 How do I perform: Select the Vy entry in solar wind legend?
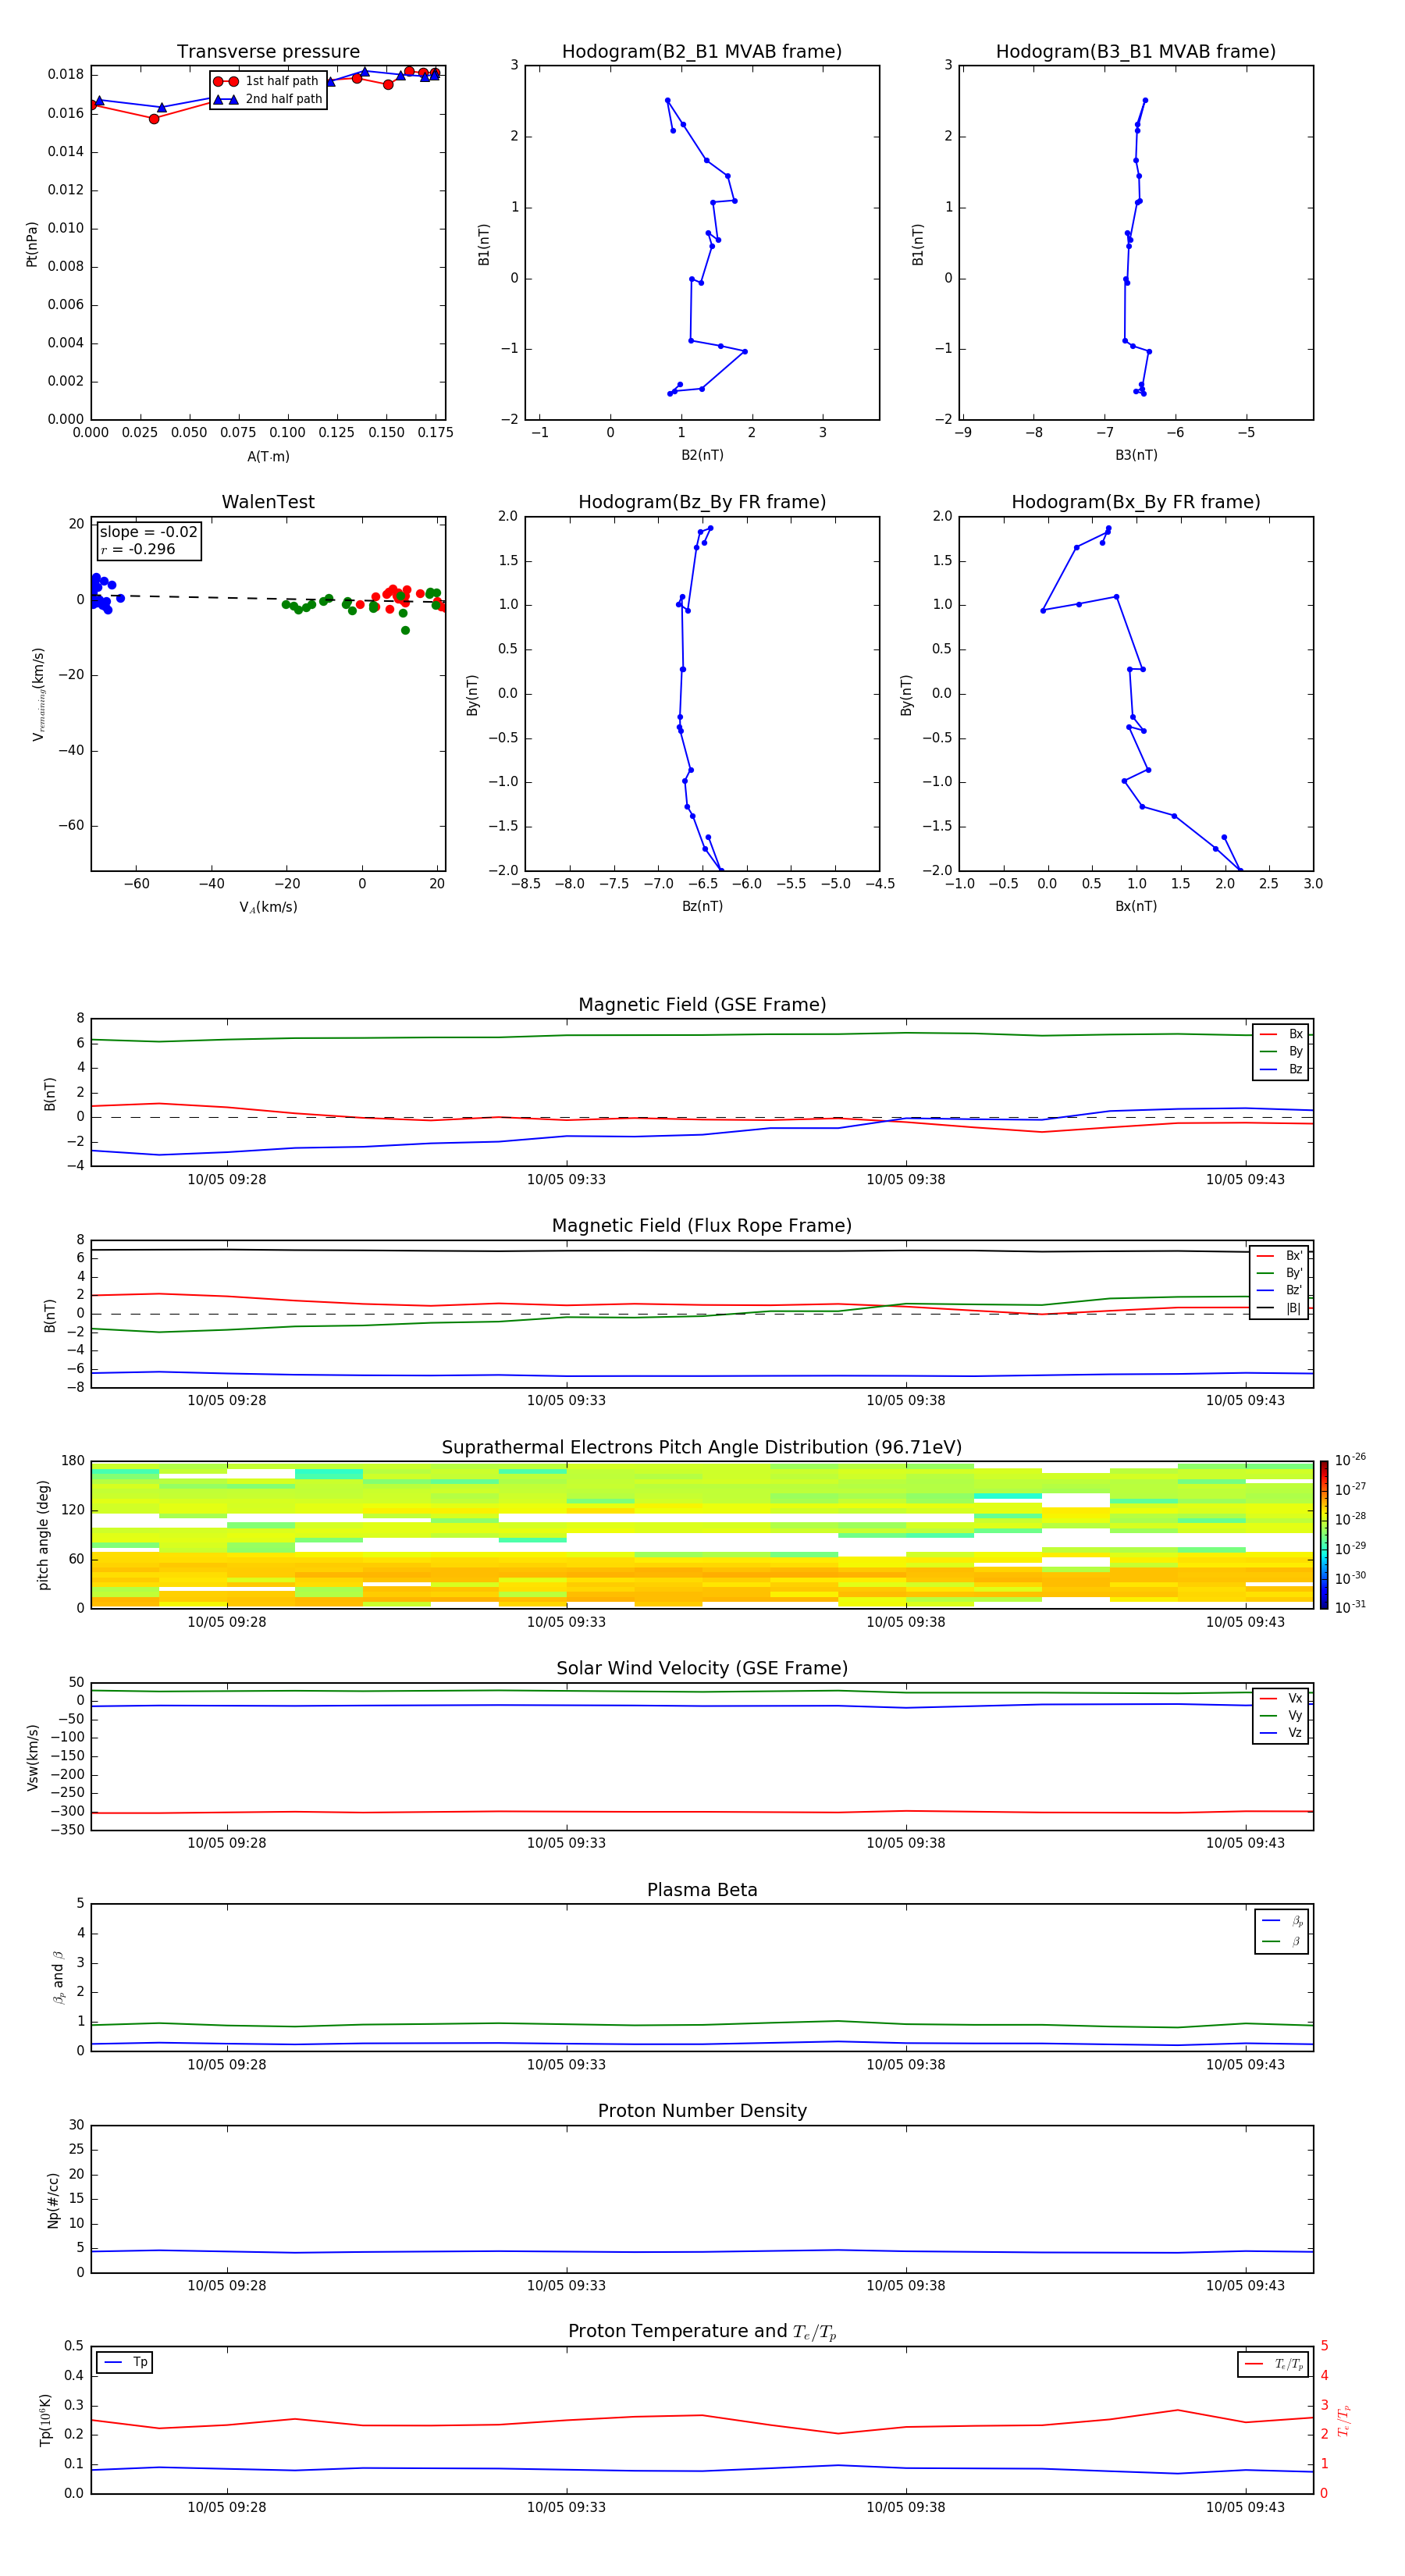pyautogui.click(x=1281, y=1716)
